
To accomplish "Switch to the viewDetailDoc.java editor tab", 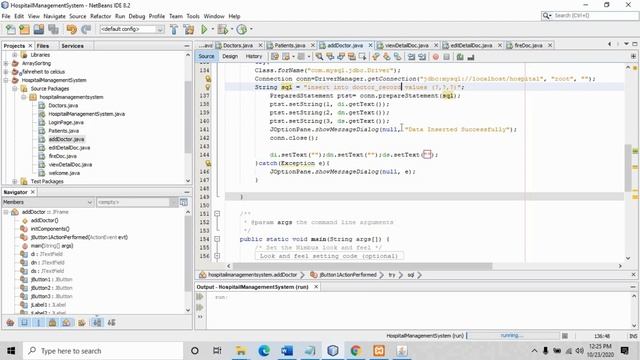I will 406,45.
